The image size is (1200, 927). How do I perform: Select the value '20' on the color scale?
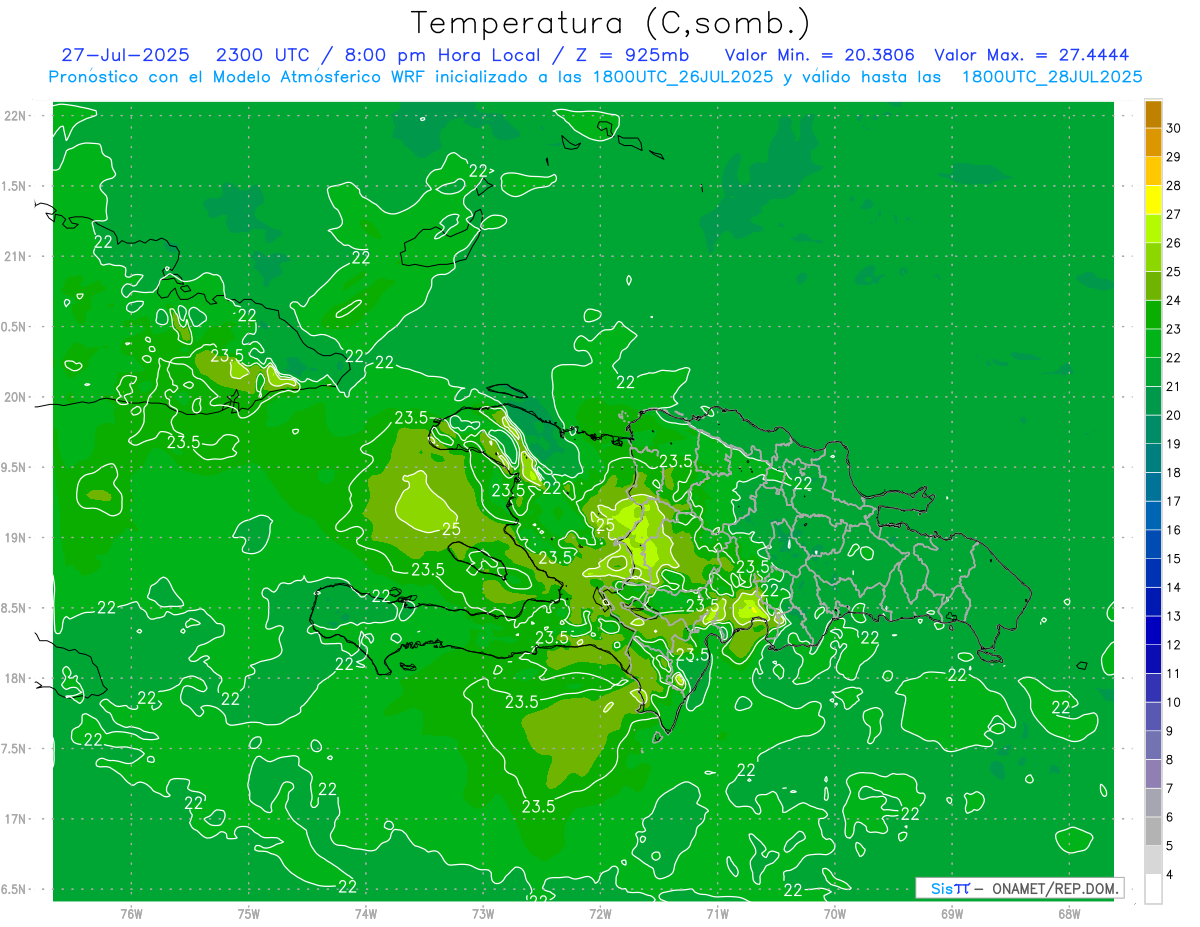1174,415
